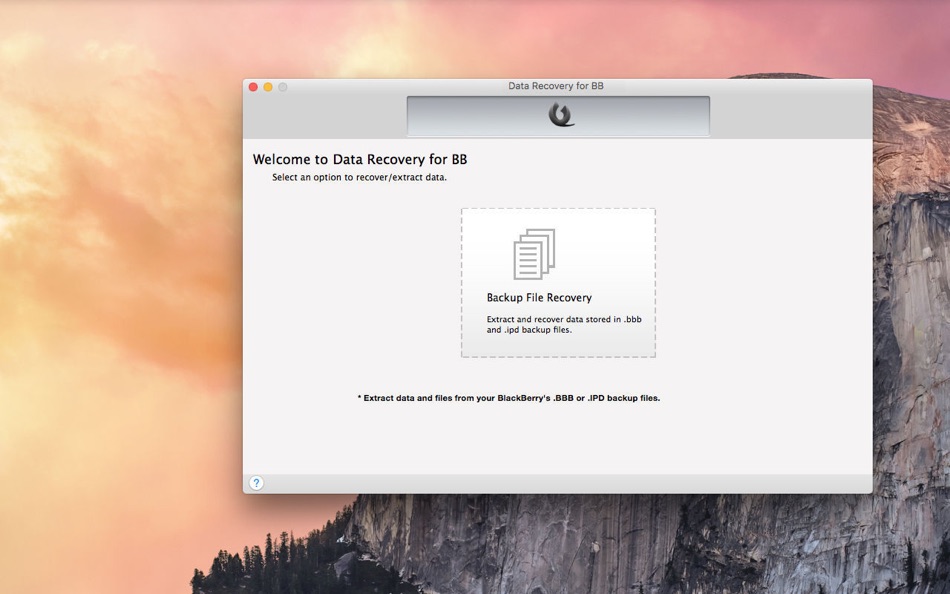Choose Backup File Recovery option
This screenshot has width=950, height=594.
pos(558,283)
